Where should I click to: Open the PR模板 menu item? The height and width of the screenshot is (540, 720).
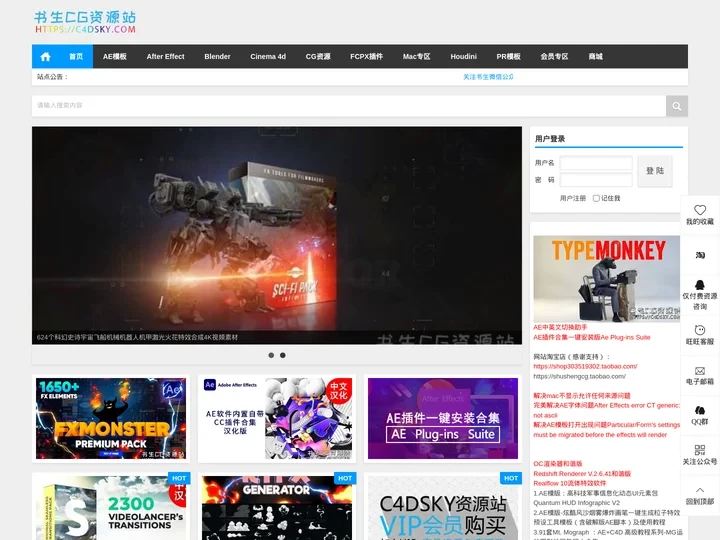point(508,56)
